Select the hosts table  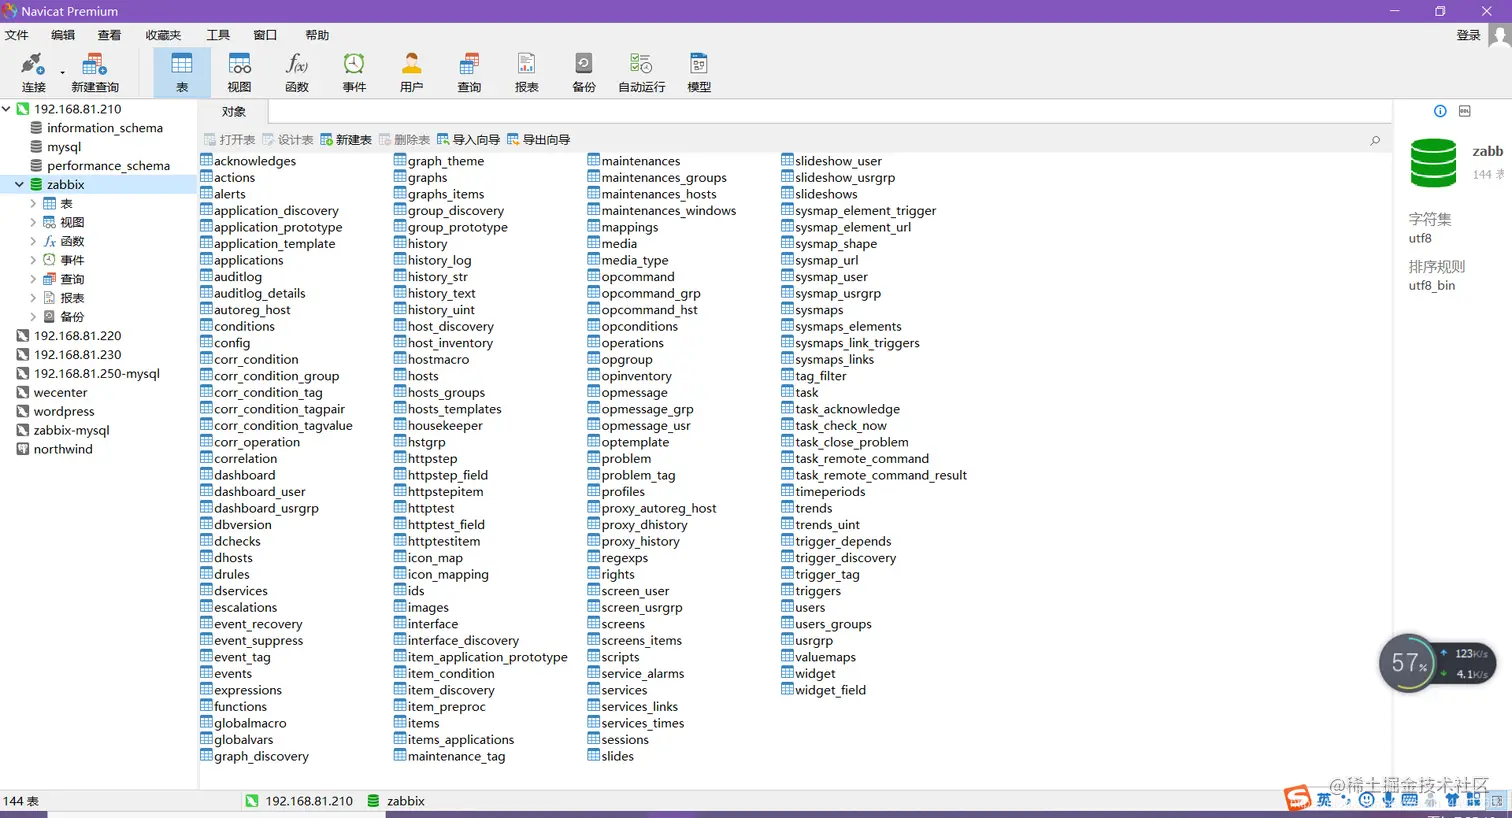(x=416, y=376)
